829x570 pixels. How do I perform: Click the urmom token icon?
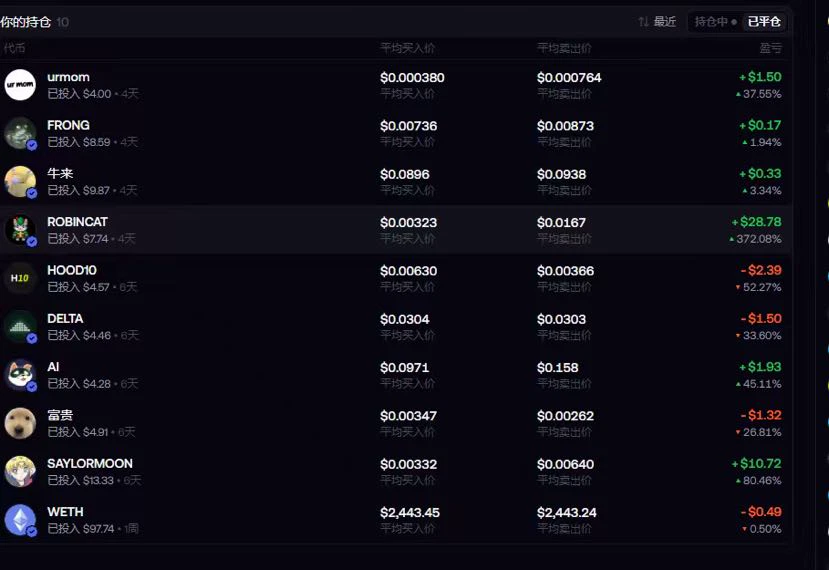tap(20, 85)
